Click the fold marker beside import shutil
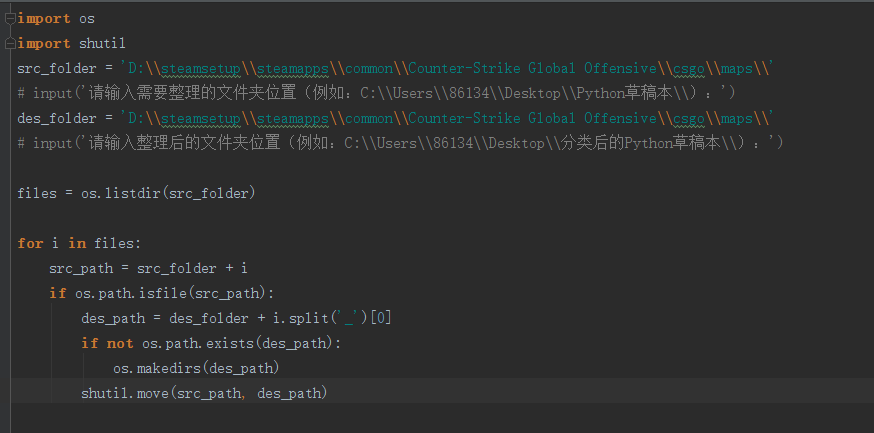This screenshot has height=433, width=874. coord(10,44)
